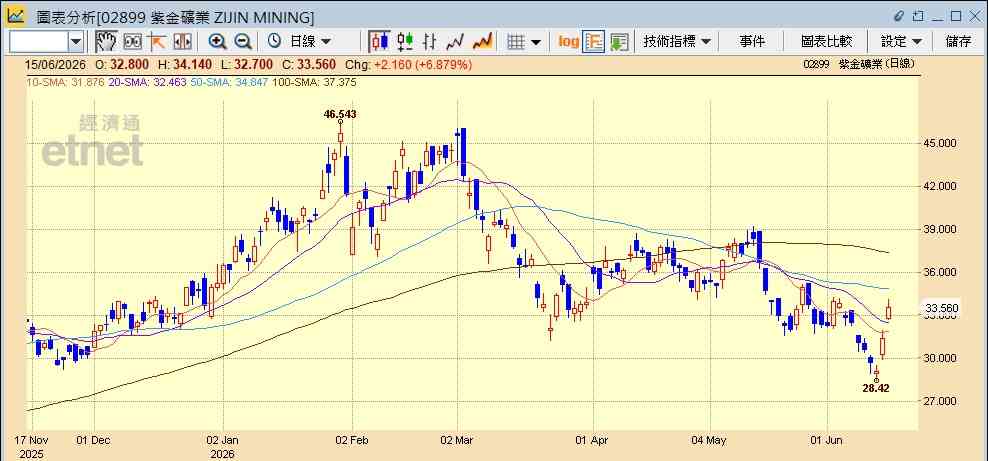Switch to red-blue candlestick chart type

coord(379,42)
